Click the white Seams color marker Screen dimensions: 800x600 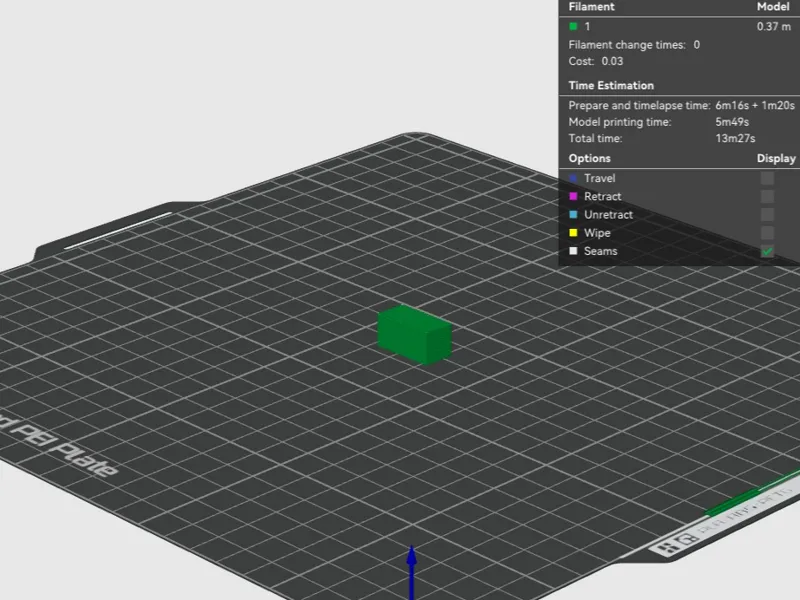[573, 251]
